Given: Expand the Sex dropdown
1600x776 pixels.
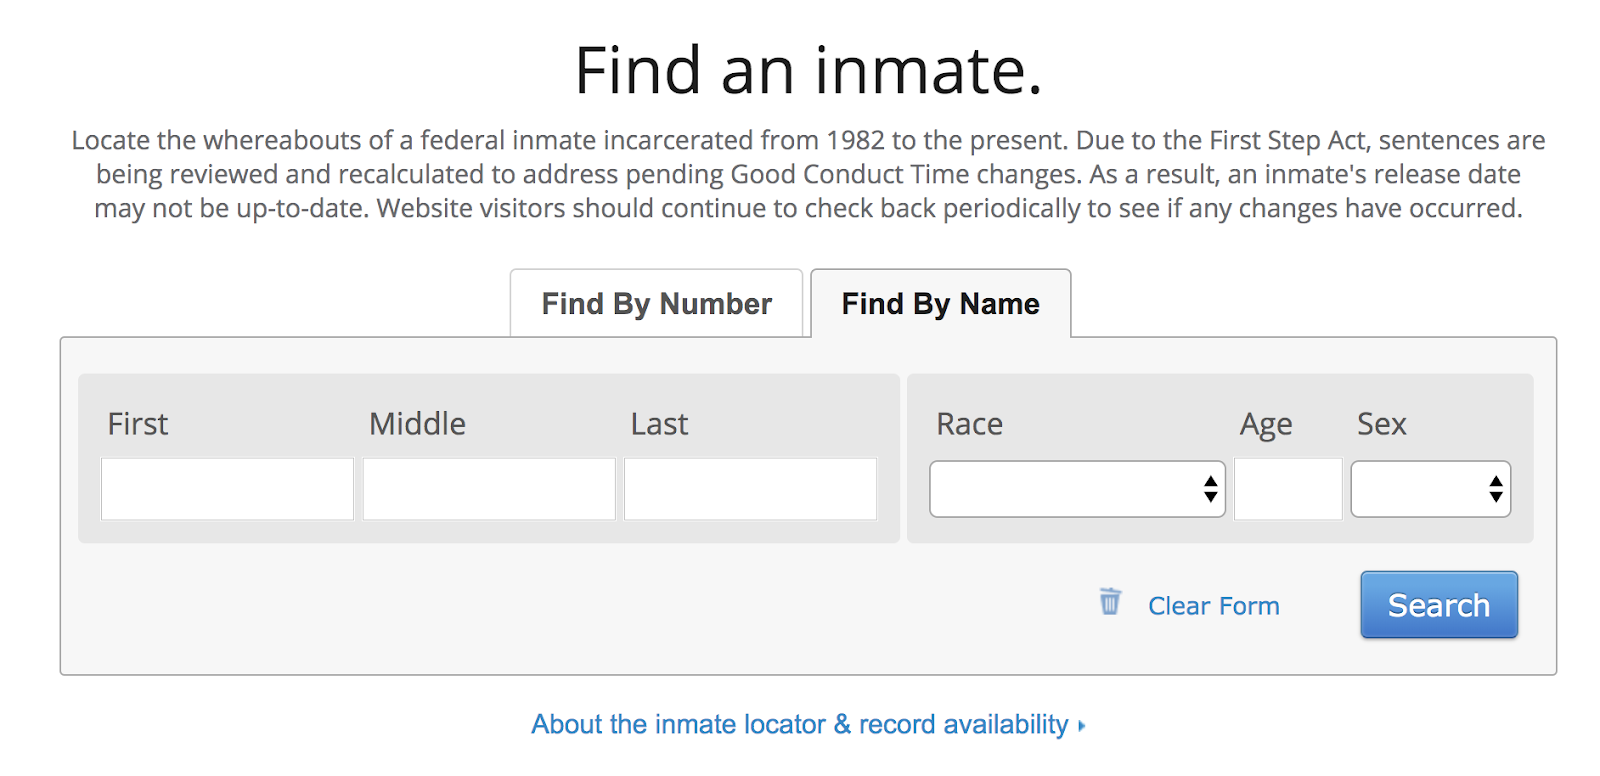Looking at the screenshot, I should 1430,489.
